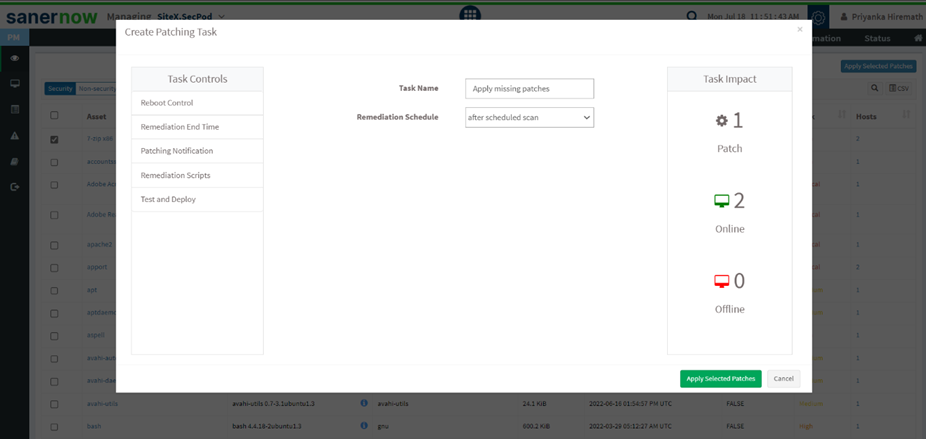Click the sign-out arrow sidebar icon
This screenshot has width=926, height=439.
click(x=15, y=187)
